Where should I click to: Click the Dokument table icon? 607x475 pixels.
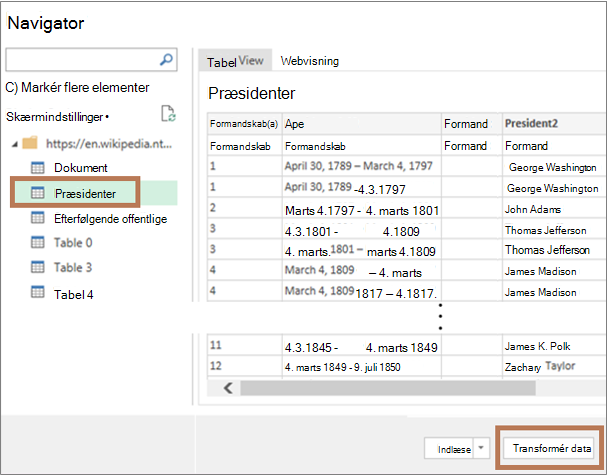pos(38,168)
